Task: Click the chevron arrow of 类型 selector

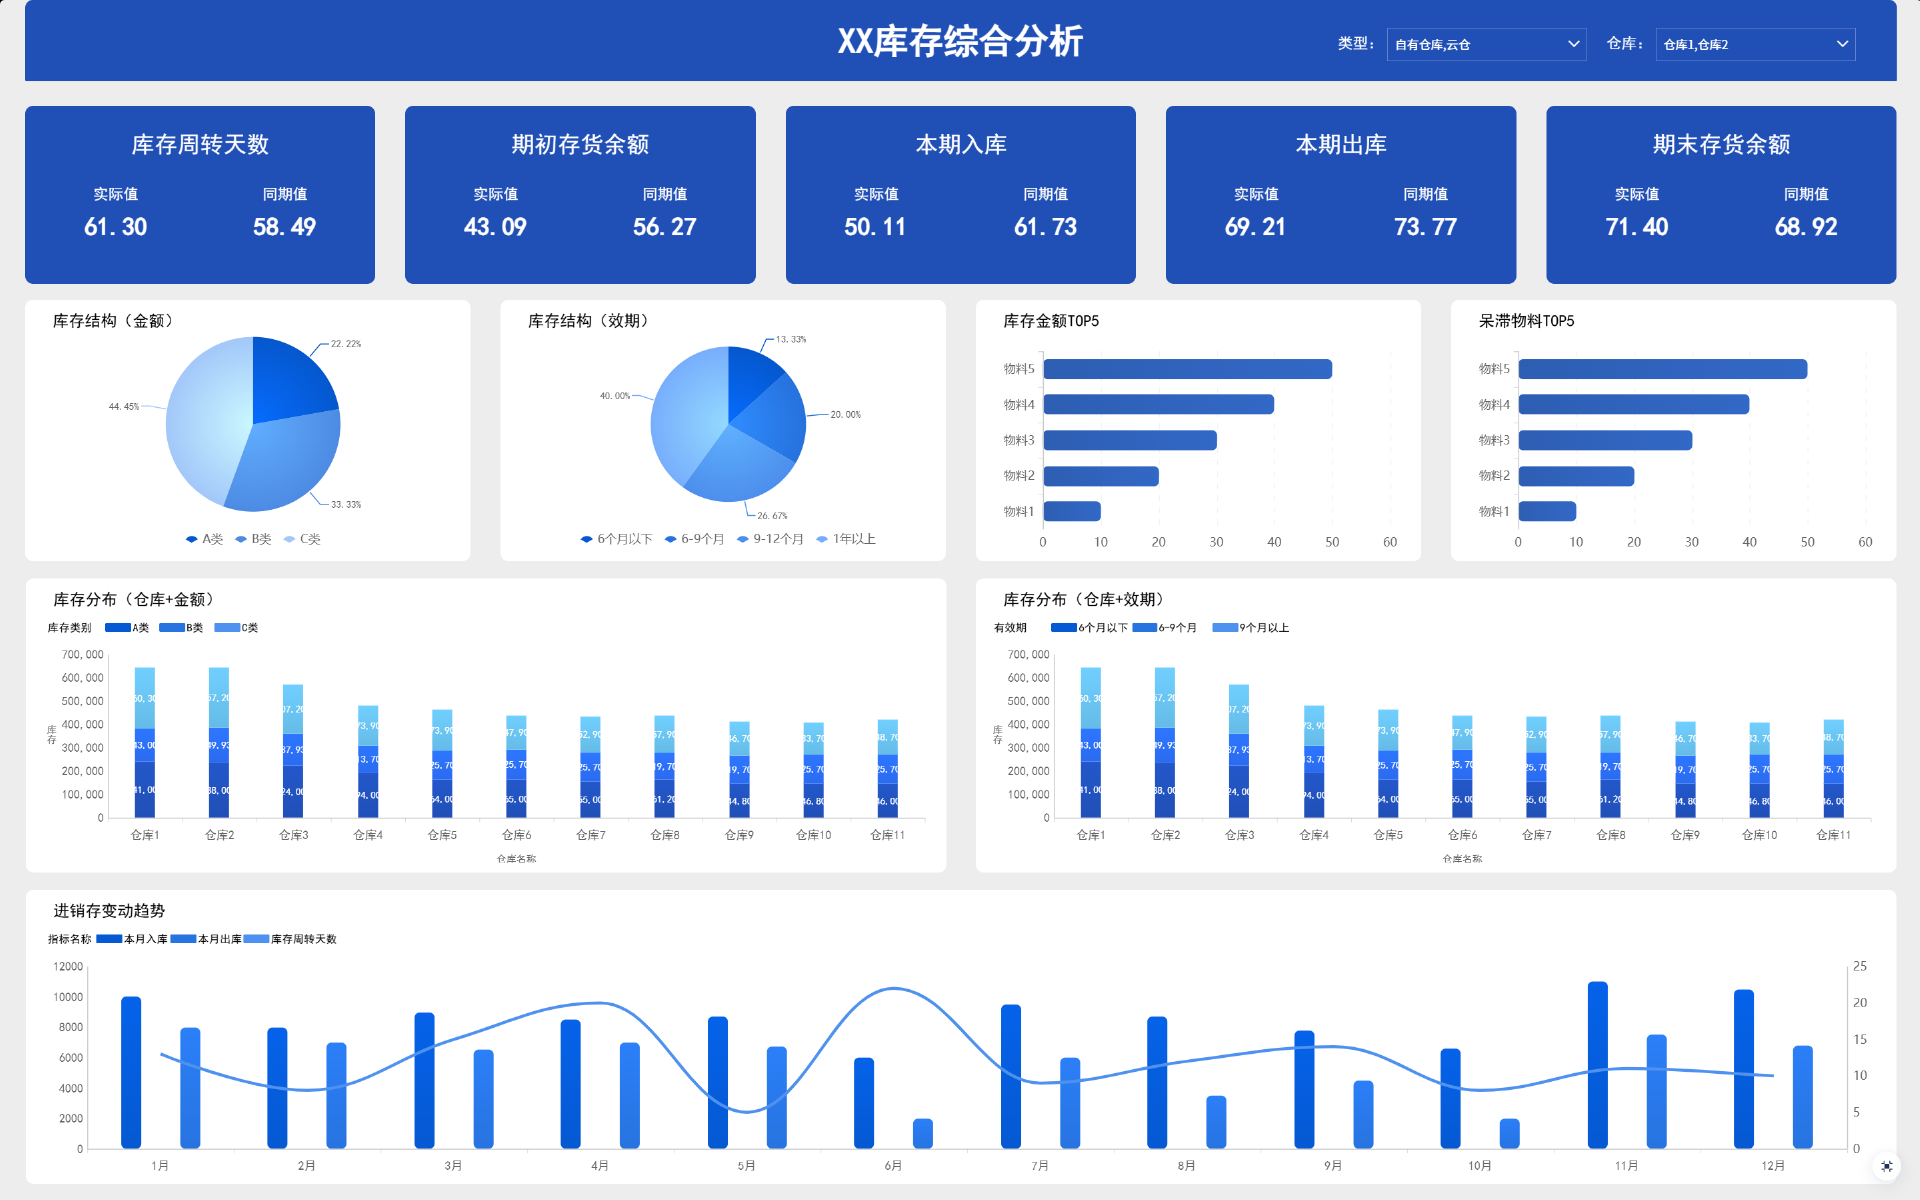Action: pyautogui.click(x=1573, y=44)
